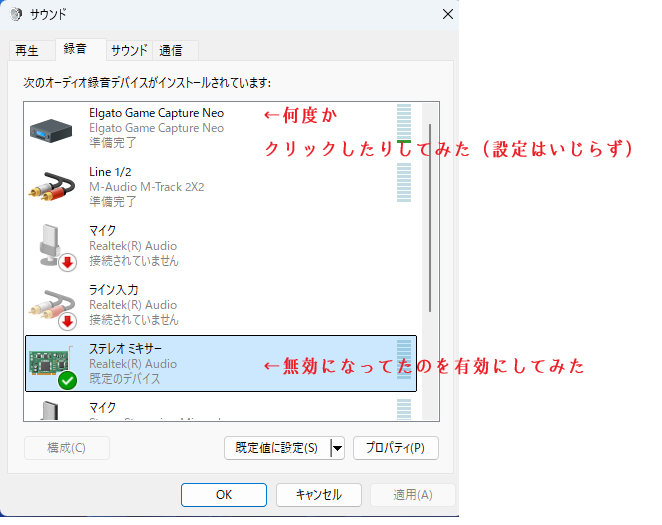Screen dimensions: 662x525
Task: Click the partially visible bottom マイク icon
Action: pos(50,410)
